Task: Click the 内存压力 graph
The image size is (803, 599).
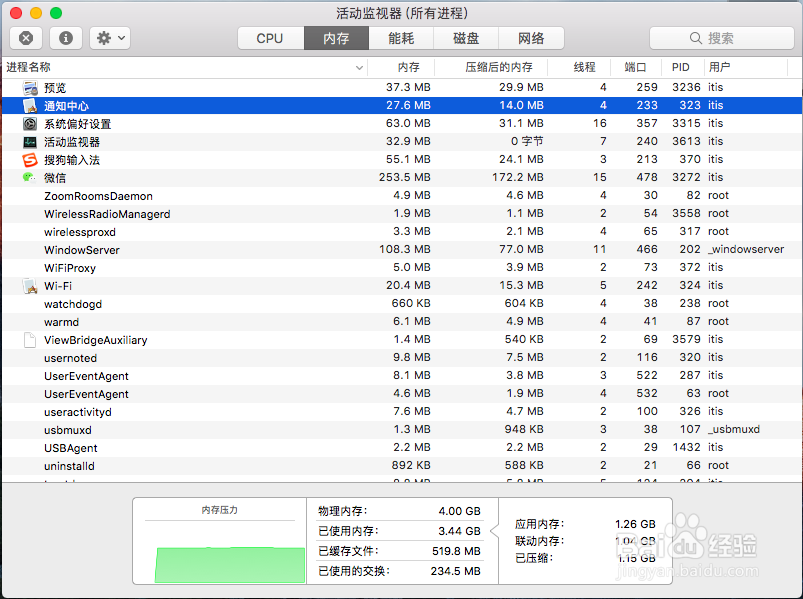Action: pos(229,565)
